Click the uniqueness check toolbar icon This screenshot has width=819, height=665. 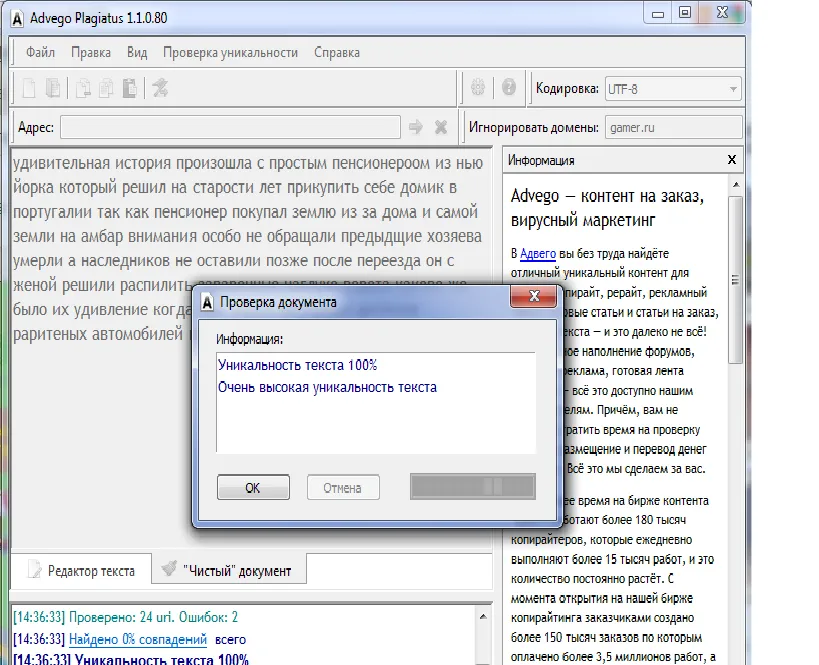pyautogui.click(x=160, y=88)
